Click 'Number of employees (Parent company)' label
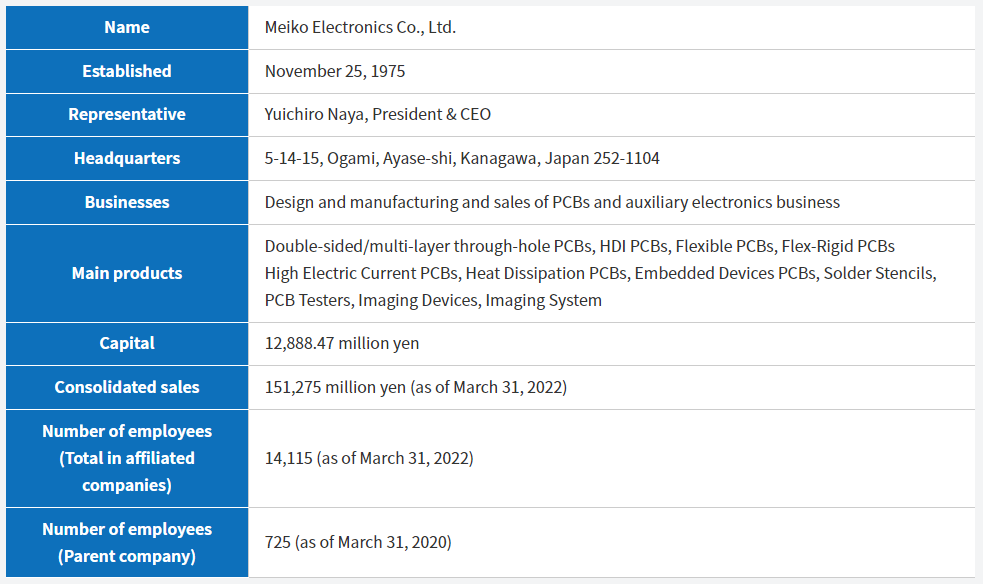Viewport: 983px width, 584px height. pyautogui.click(x=127, y=543)
